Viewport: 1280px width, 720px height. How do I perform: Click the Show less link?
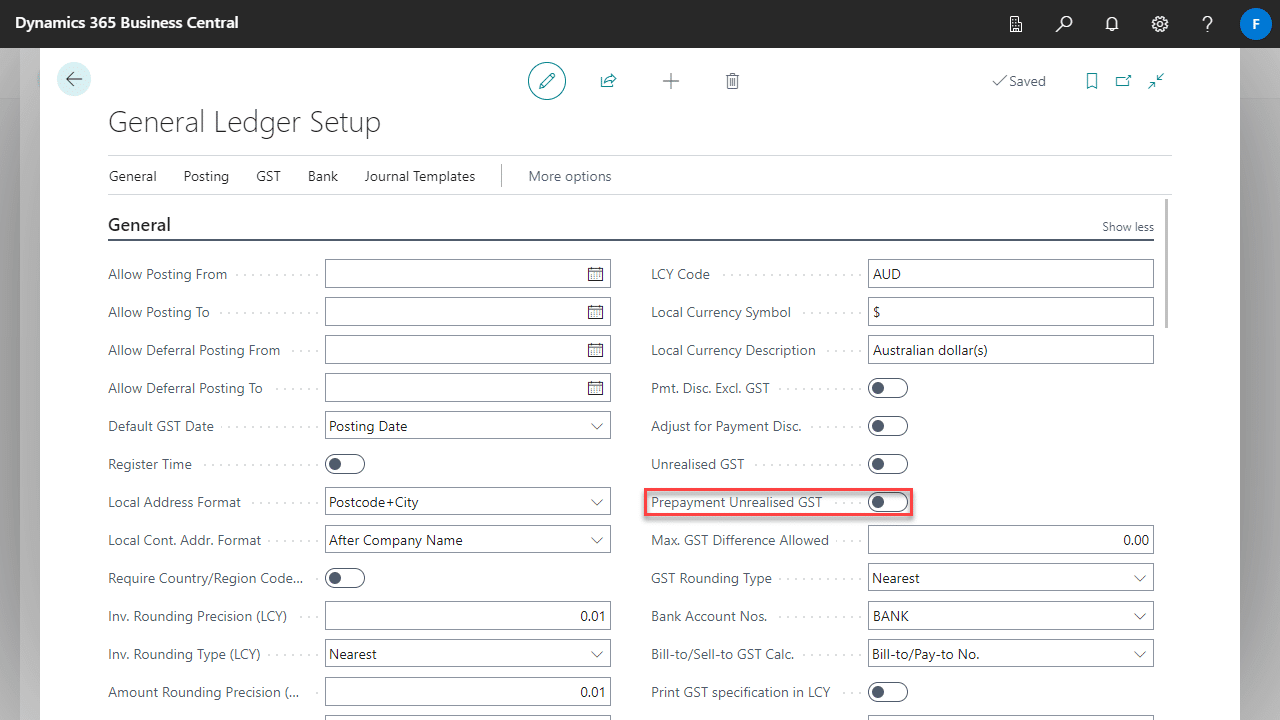point(1128,227)
